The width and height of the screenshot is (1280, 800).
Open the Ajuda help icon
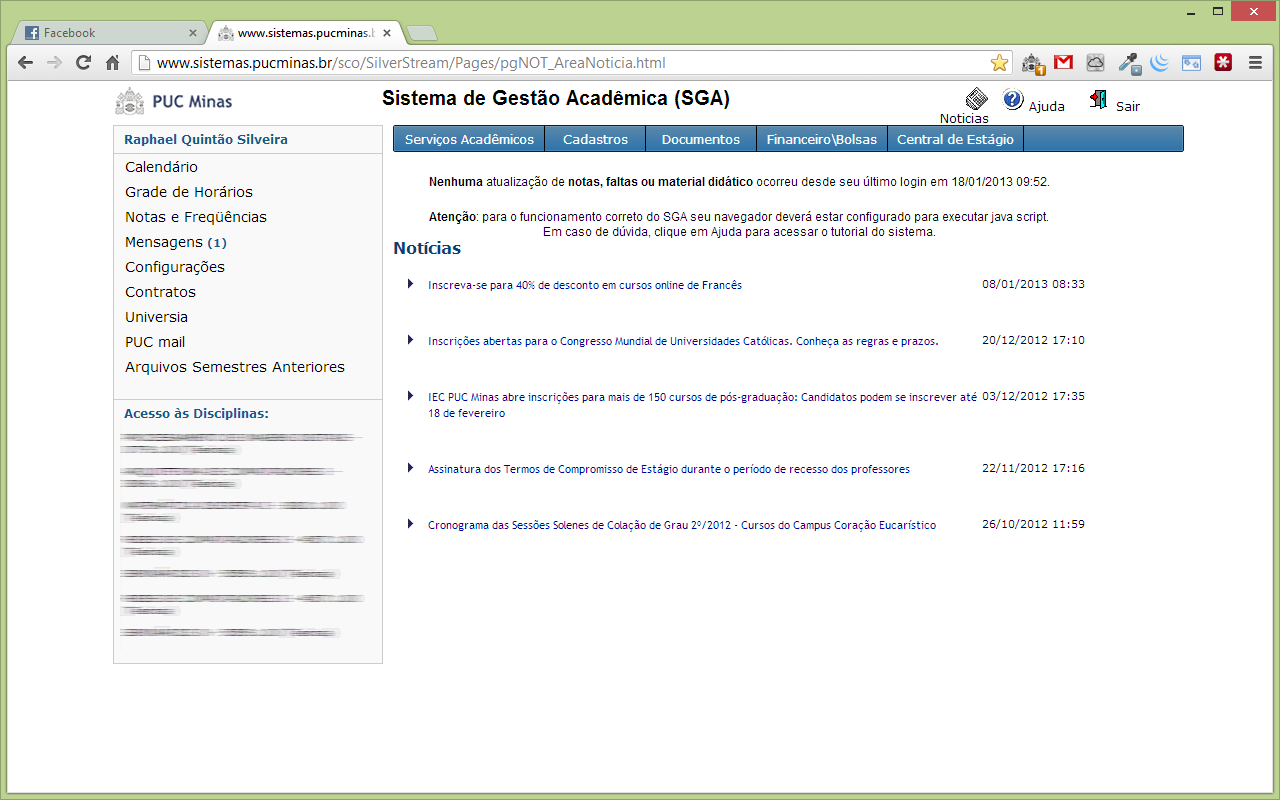pyautogui.click(x=1013, y=99)
